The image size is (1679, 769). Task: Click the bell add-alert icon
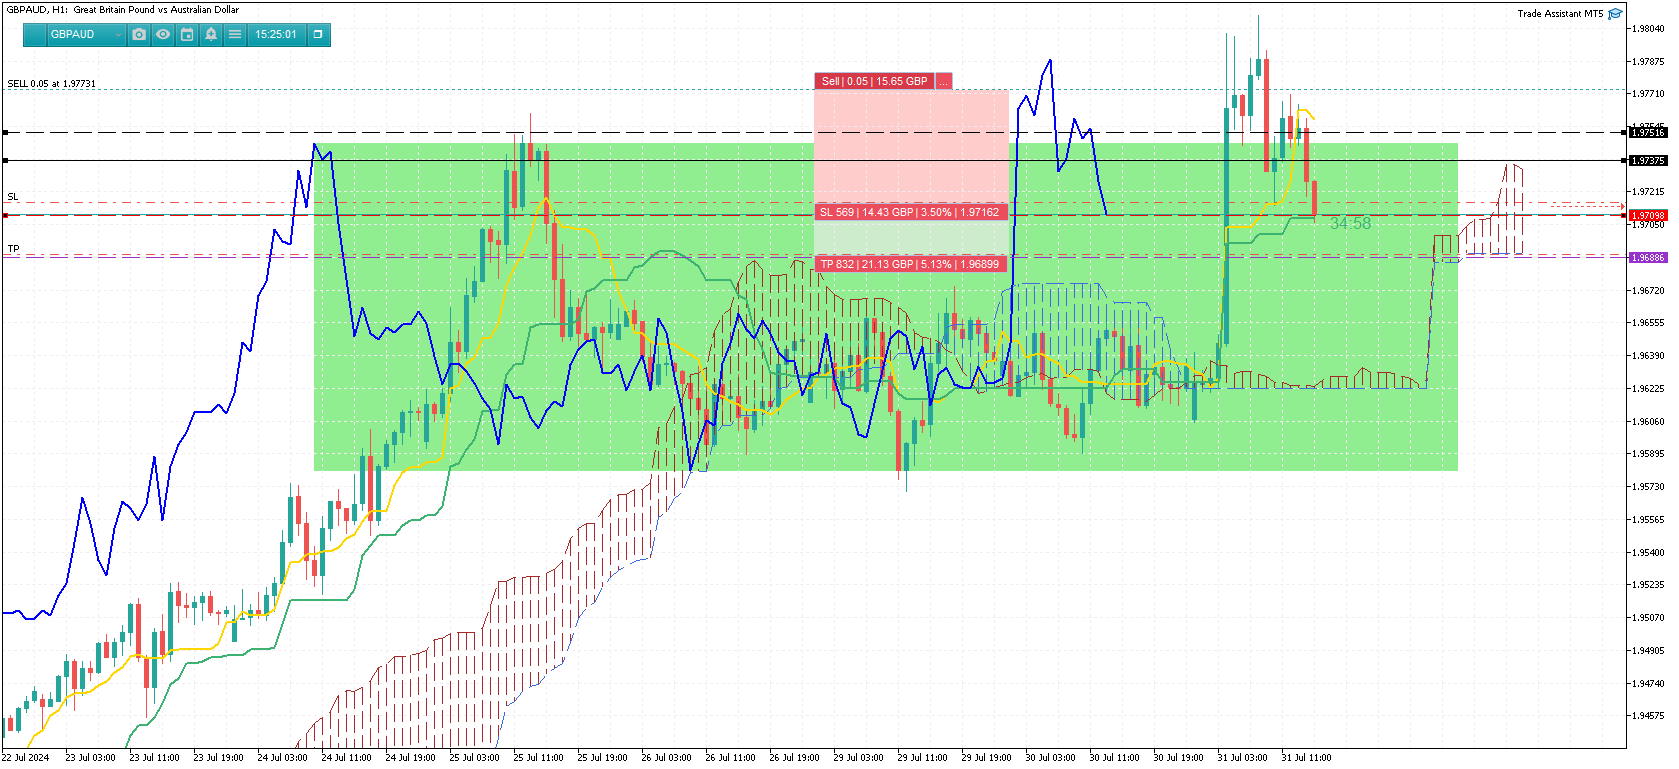(x=211, y=34)
